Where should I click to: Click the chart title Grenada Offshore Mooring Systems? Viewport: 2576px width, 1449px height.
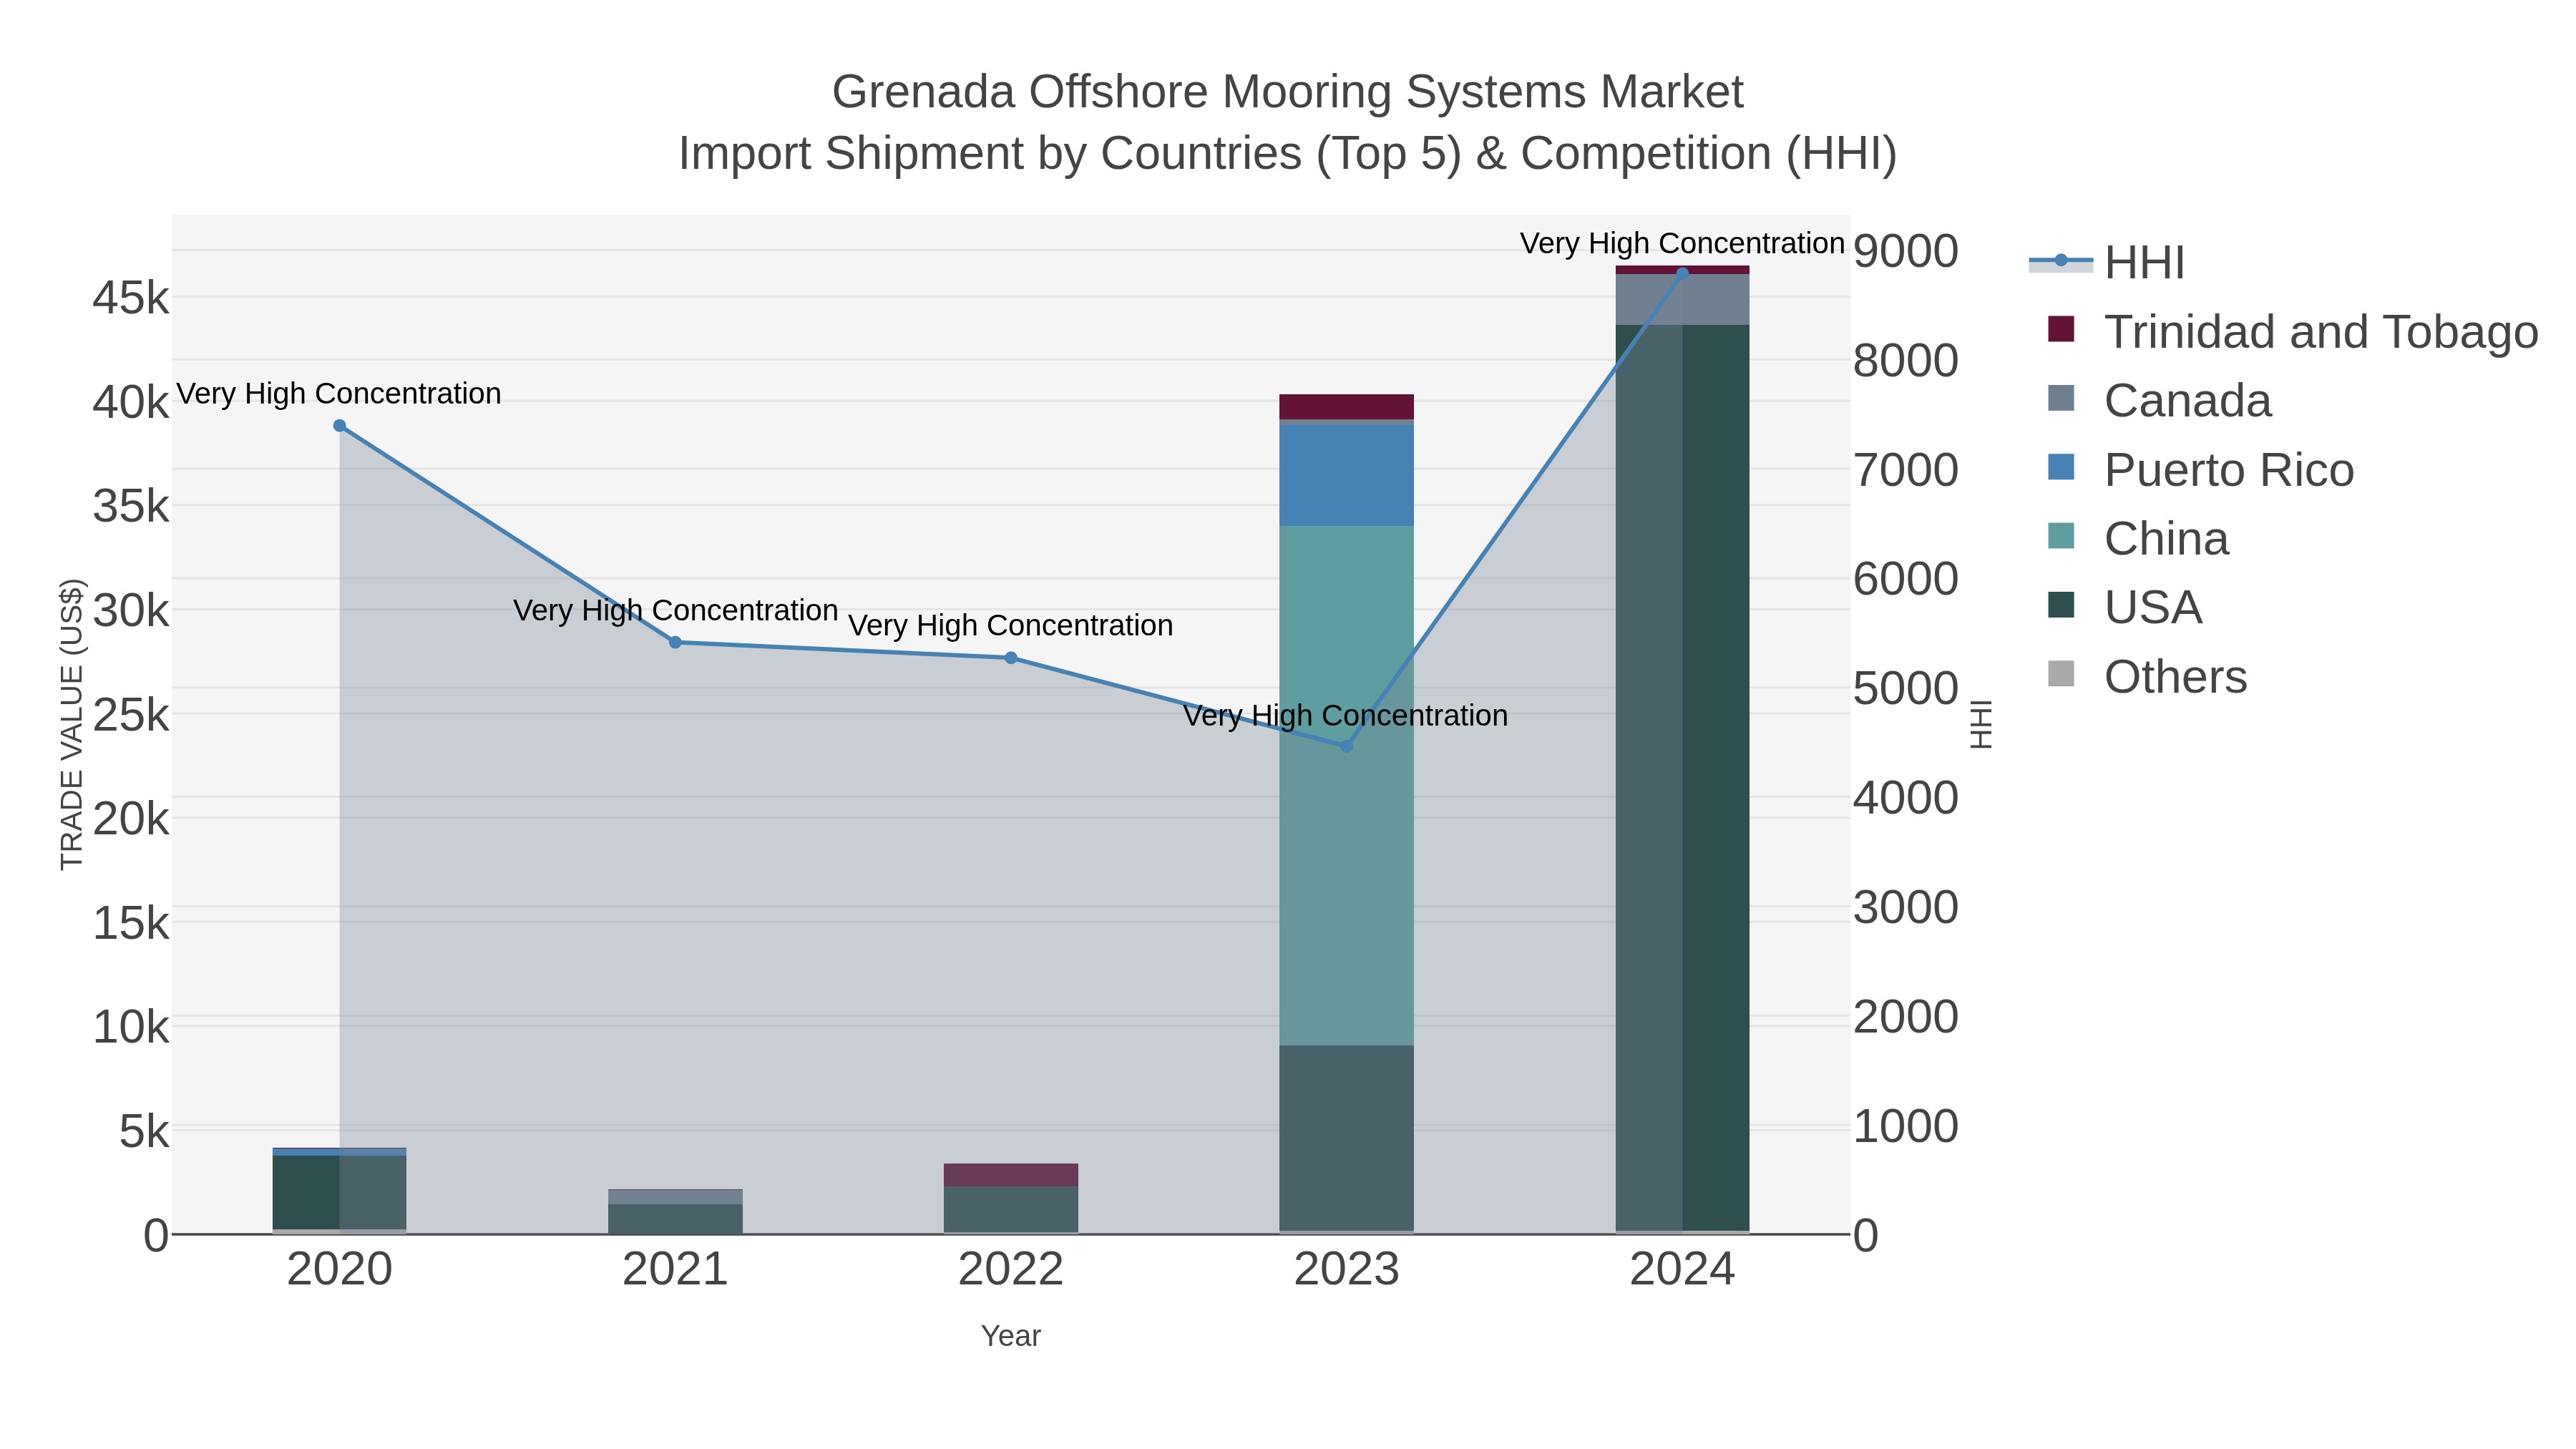(1288, 92)
